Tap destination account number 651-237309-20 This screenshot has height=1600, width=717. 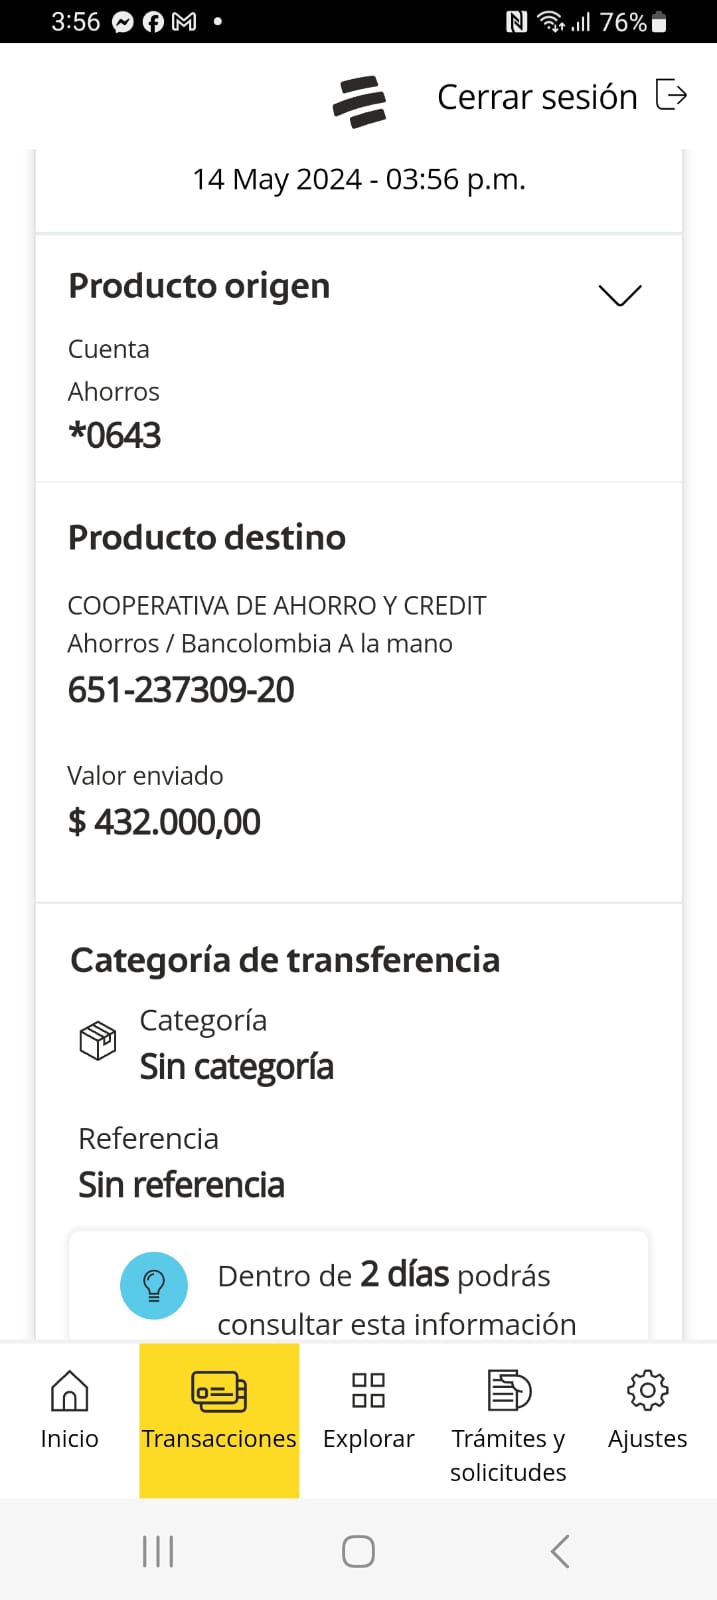[x=181, y=690]
